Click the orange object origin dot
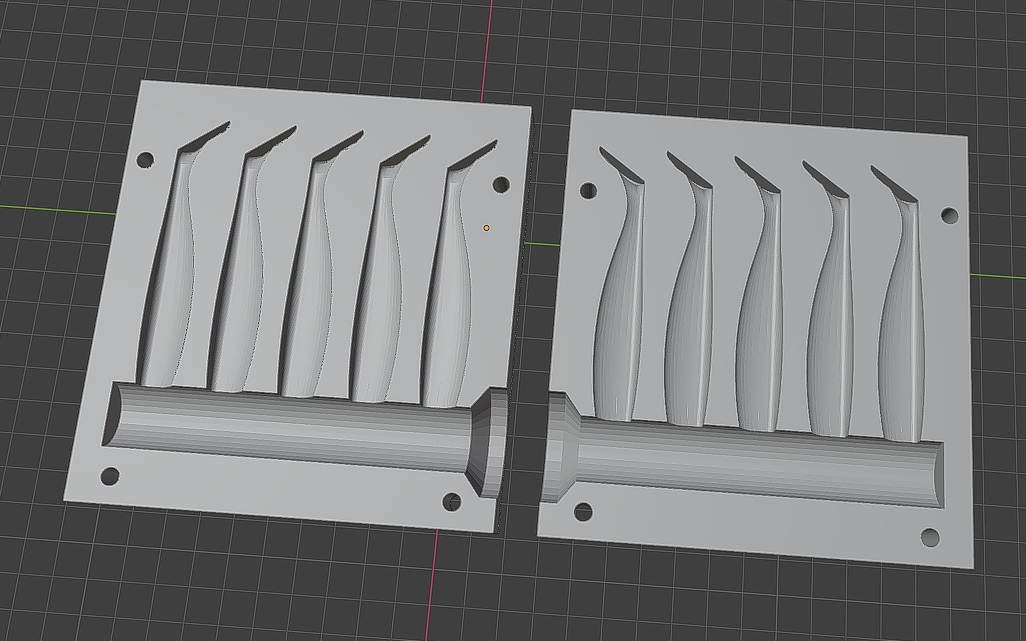 click(x=486, y=228)
